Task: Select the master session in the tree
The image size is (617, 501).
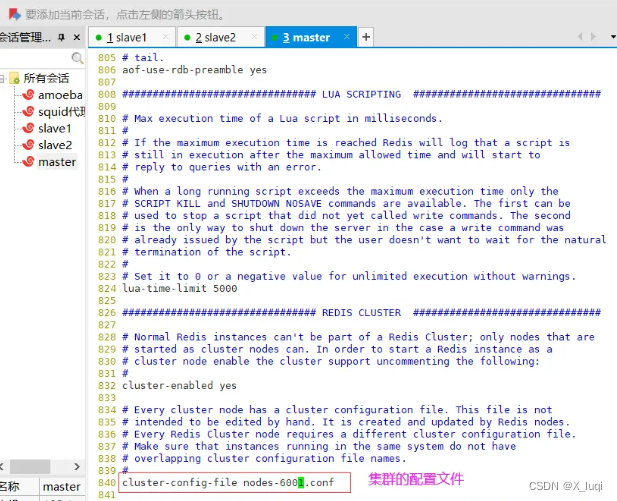Action: 57,162
